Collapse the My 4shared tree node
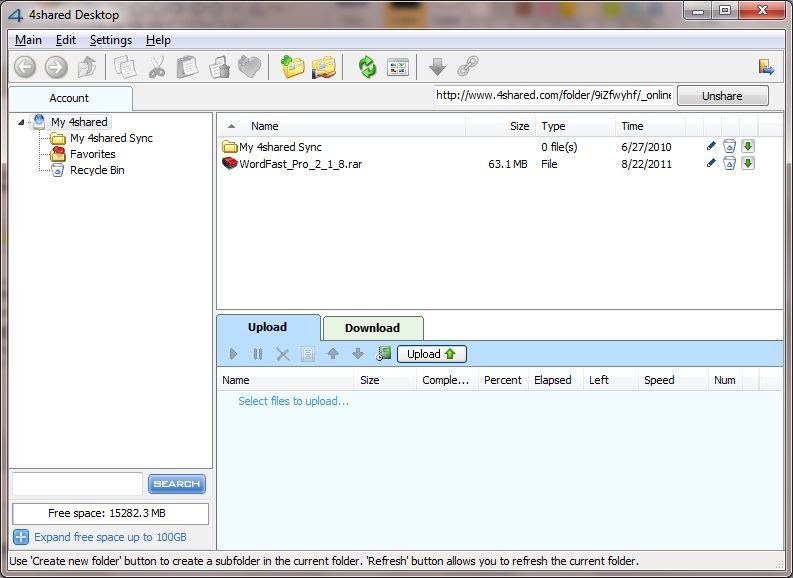 coord(21,122)
